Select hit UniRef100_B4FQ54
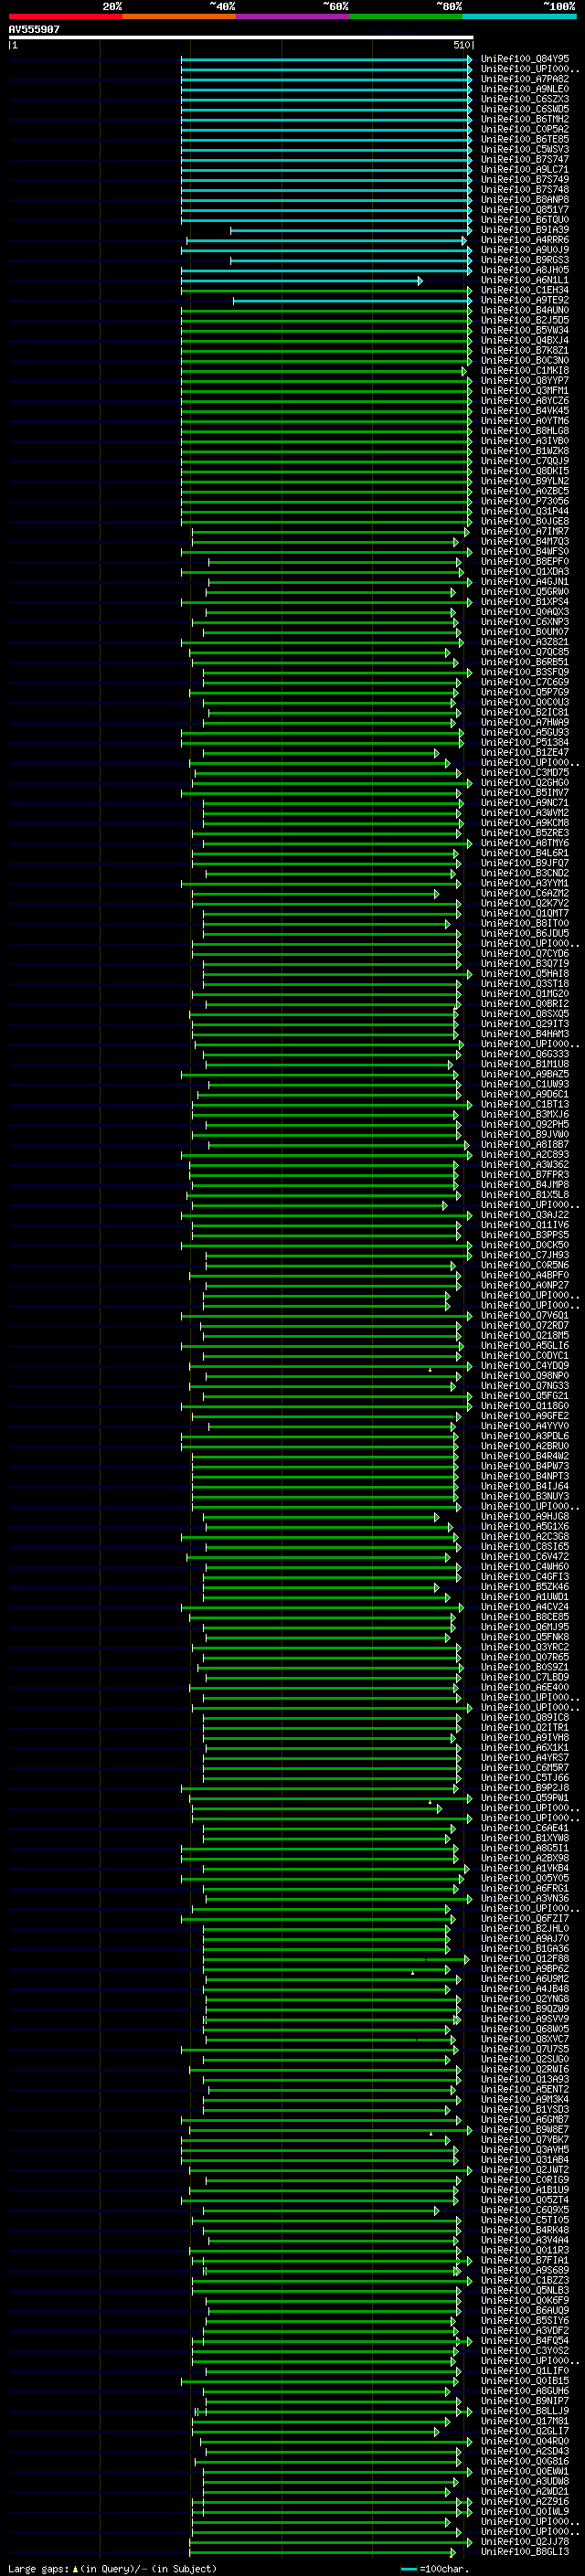585x2576 pixels. coord(525,2341)
